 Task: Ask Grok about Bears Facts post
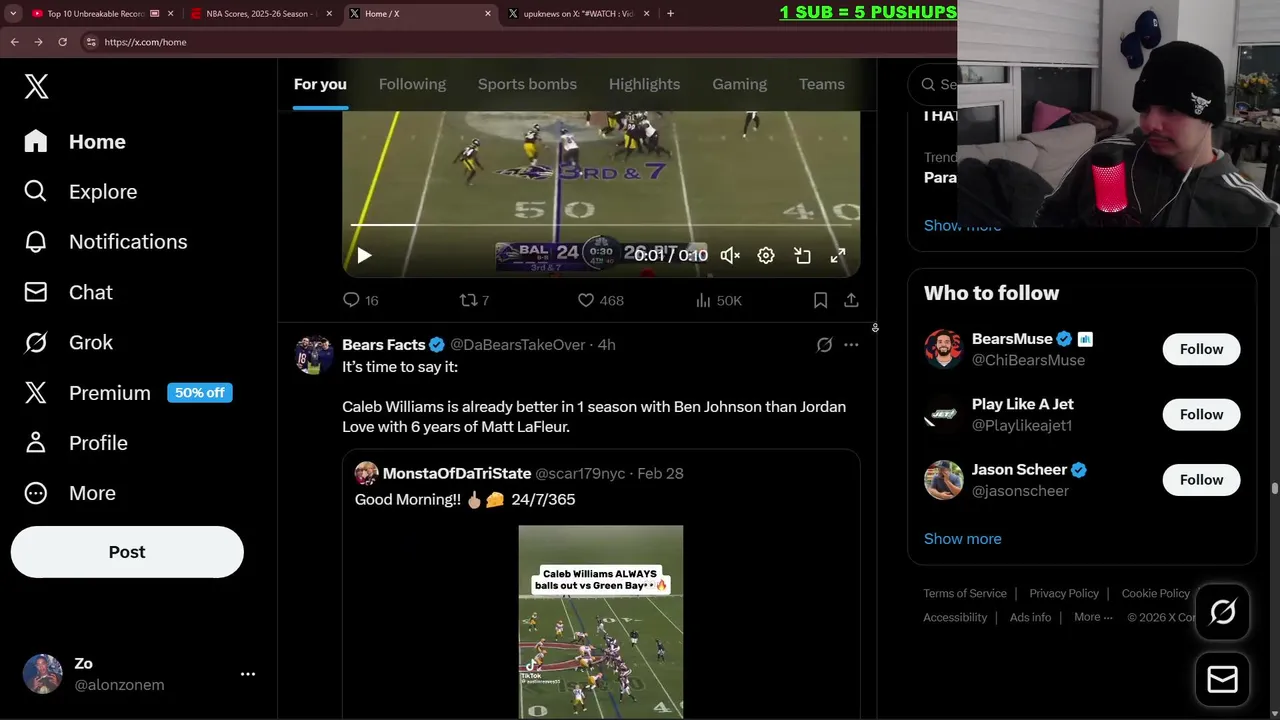(824, 345)
